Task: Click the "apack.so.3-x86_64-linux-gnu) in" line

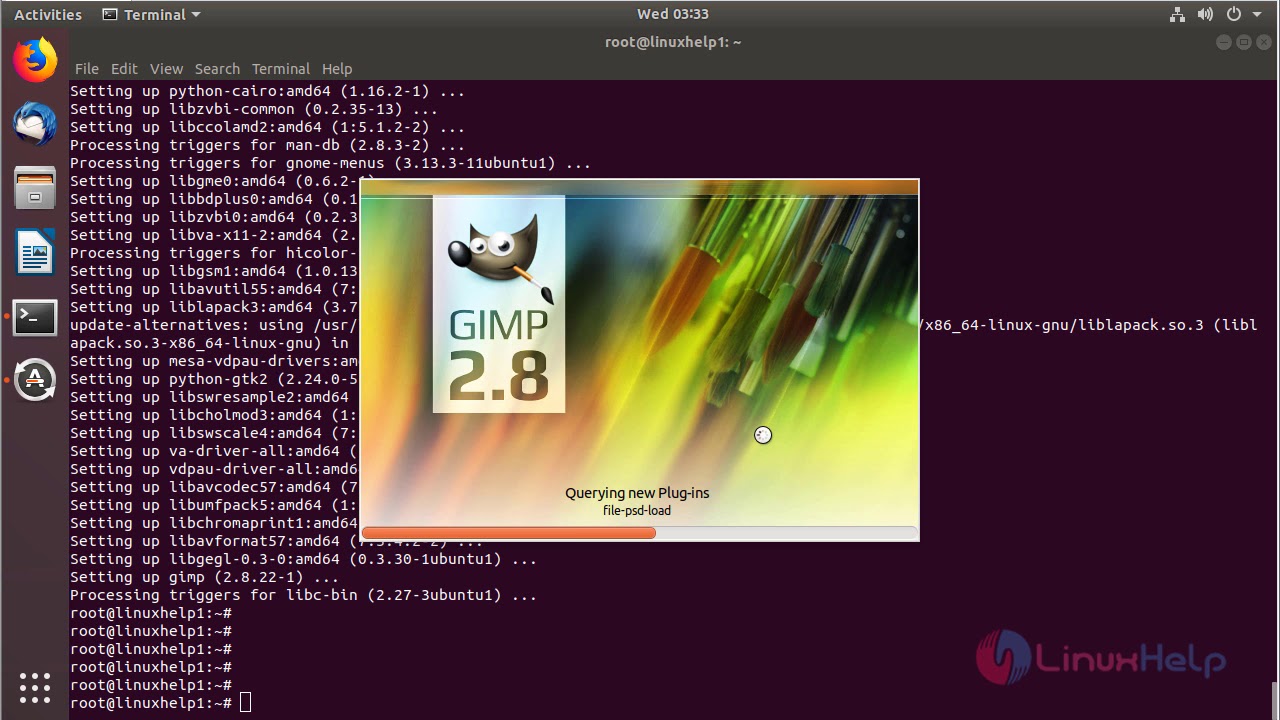Action: click(209, 343)
